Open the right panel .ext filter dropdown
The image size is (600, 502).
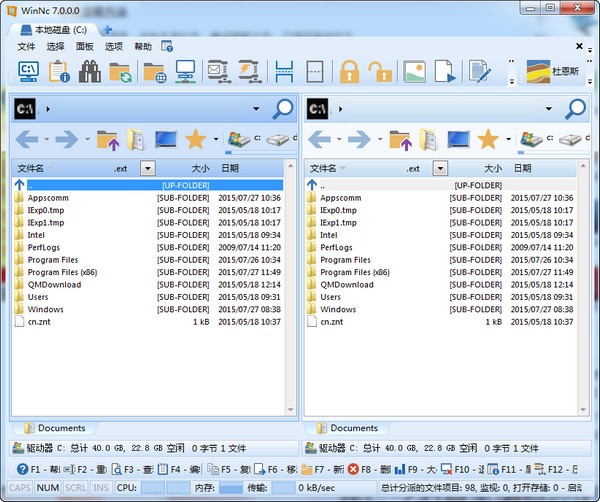coord(441,169)
